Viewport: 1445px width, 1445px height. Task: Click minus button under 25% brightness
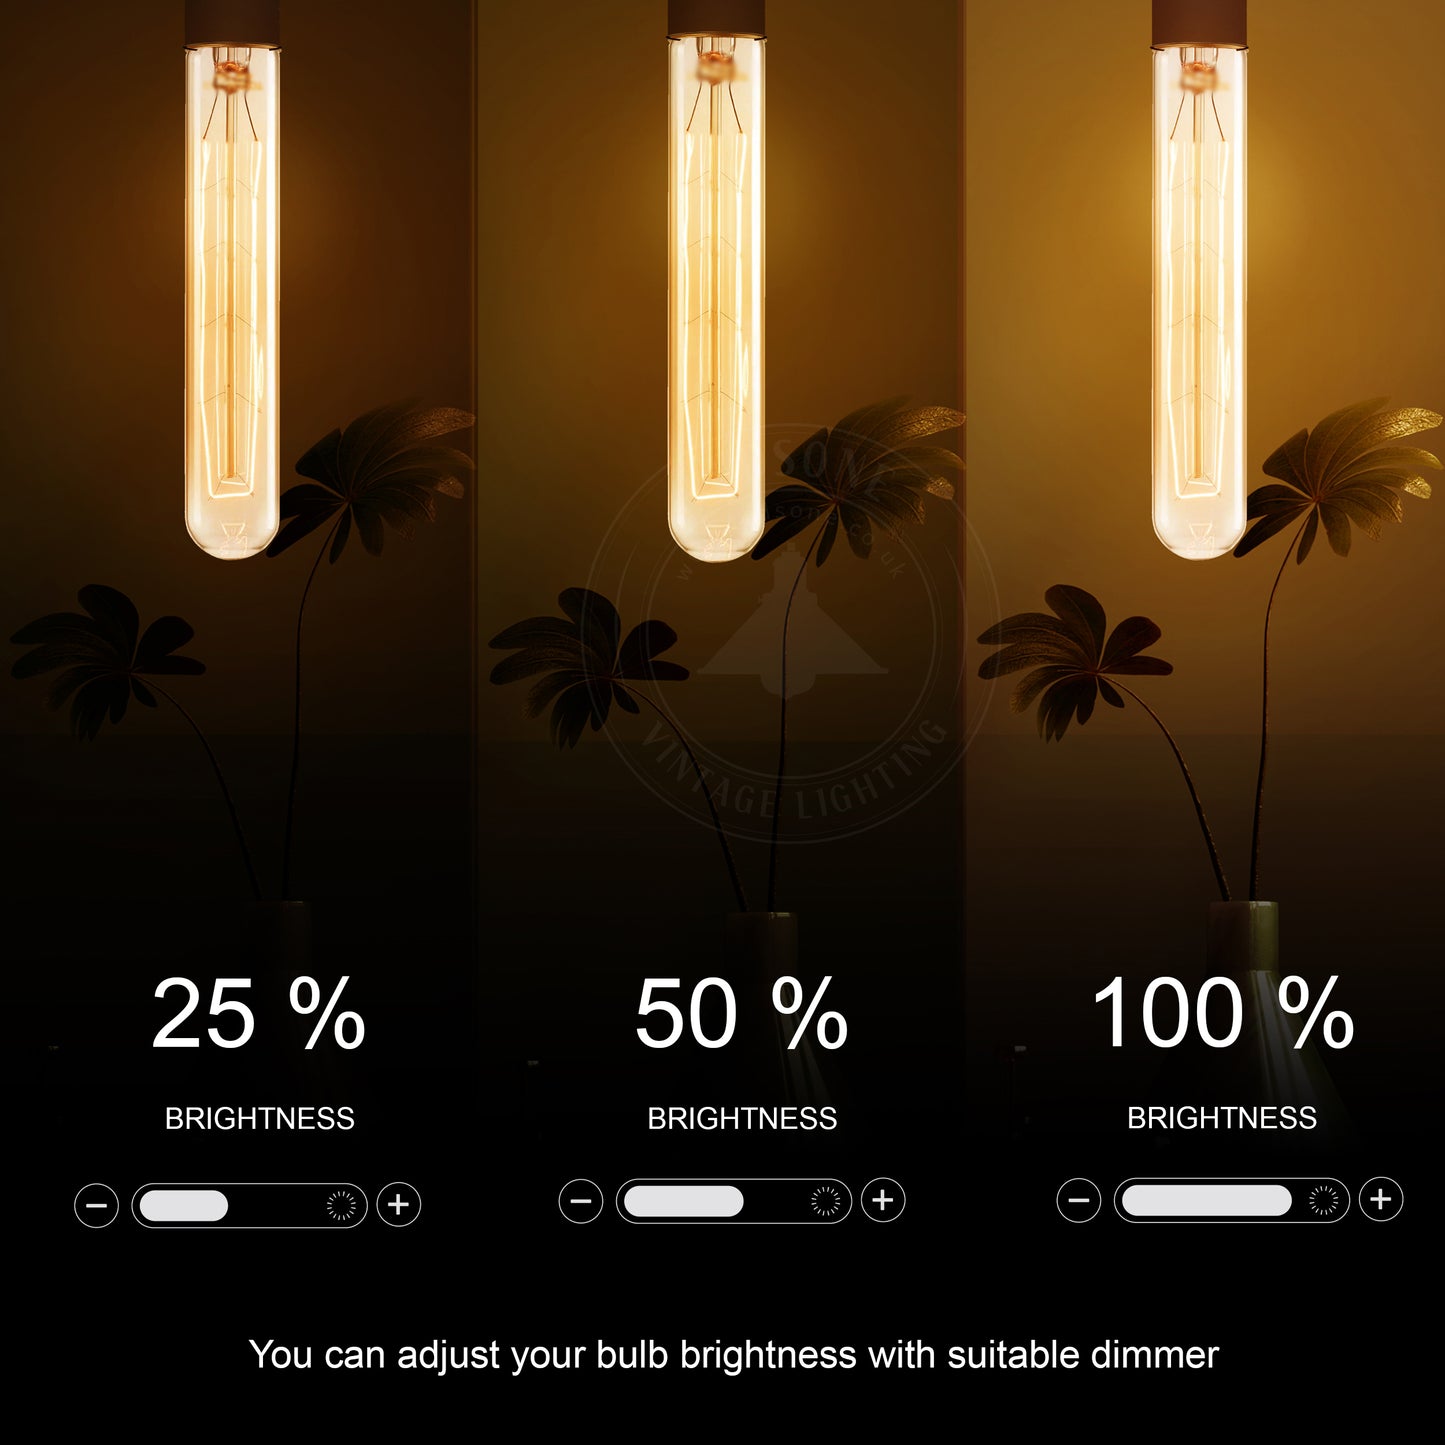(96, 1205)
